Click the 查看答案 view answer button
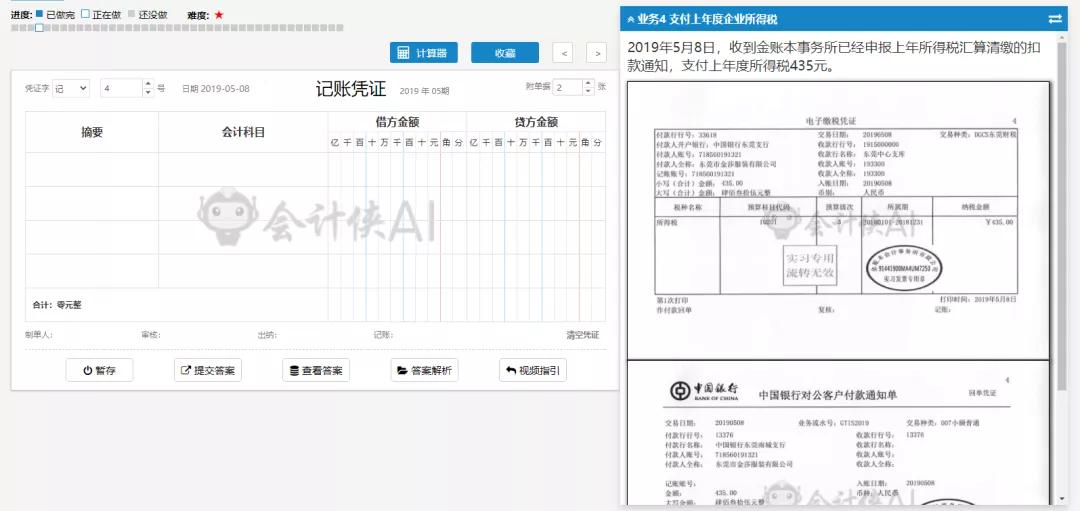This screenshot has height=511, width=1080. (x=316, y=371)
